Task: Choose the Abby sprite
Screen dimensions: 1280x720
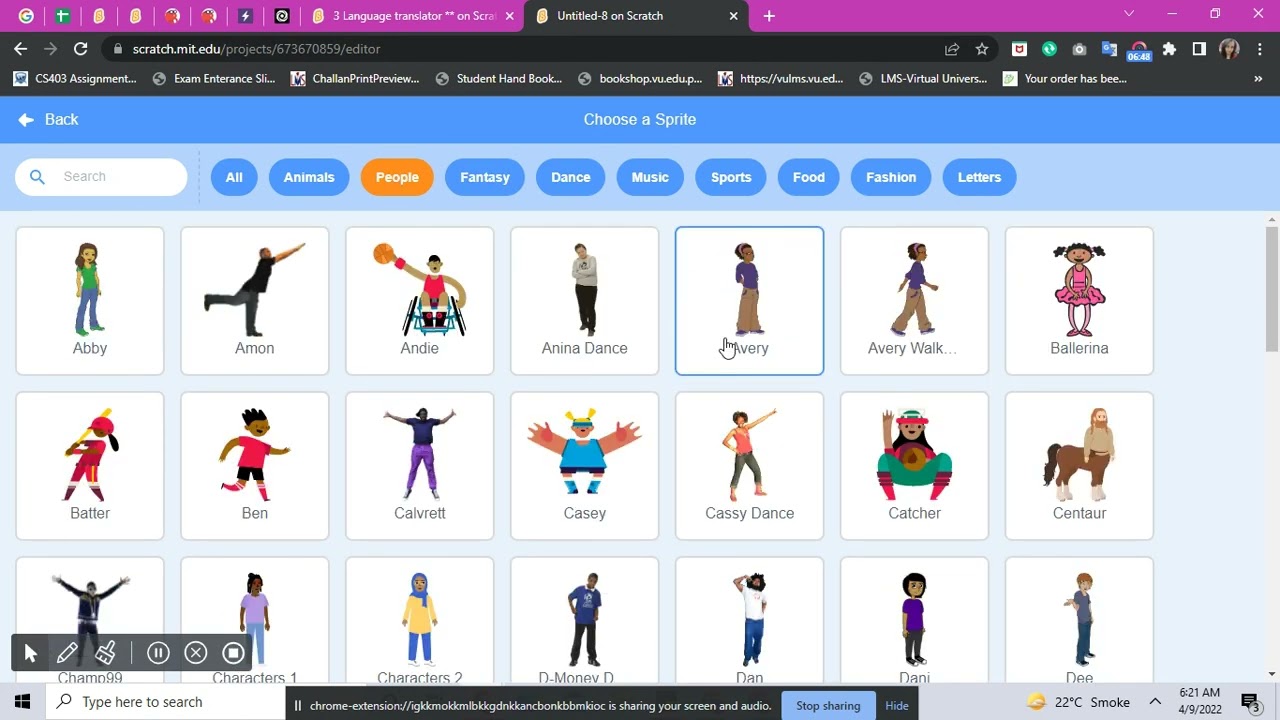Action: 90,301
